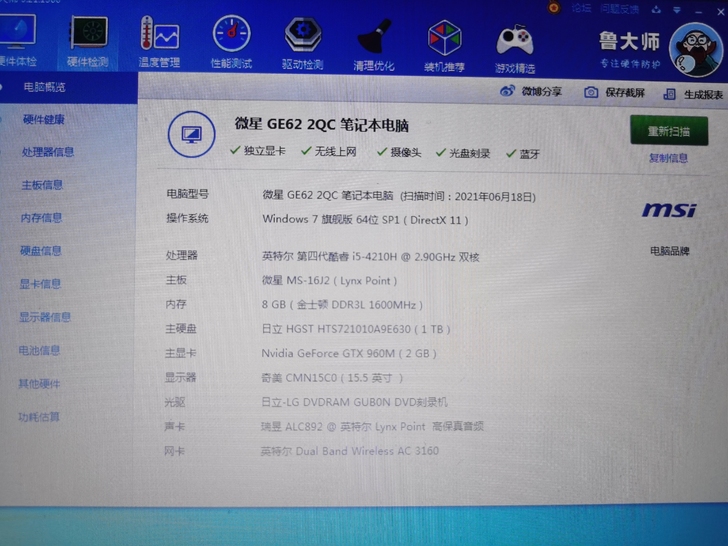Click the 保存截屏 camera icon

[x=591, y=92]
